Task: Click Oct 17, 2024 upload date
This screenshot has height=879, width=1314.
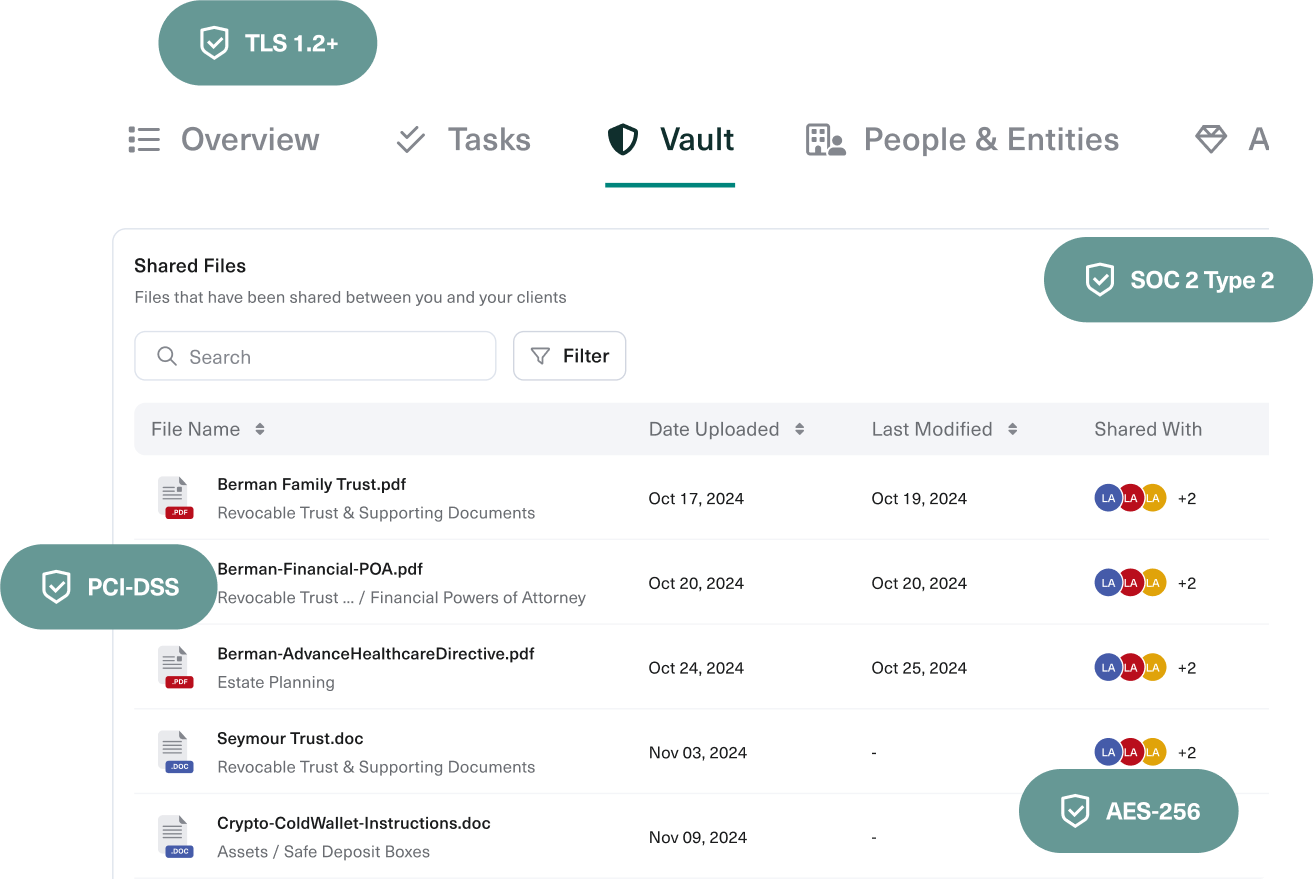Action: (696, 498)
